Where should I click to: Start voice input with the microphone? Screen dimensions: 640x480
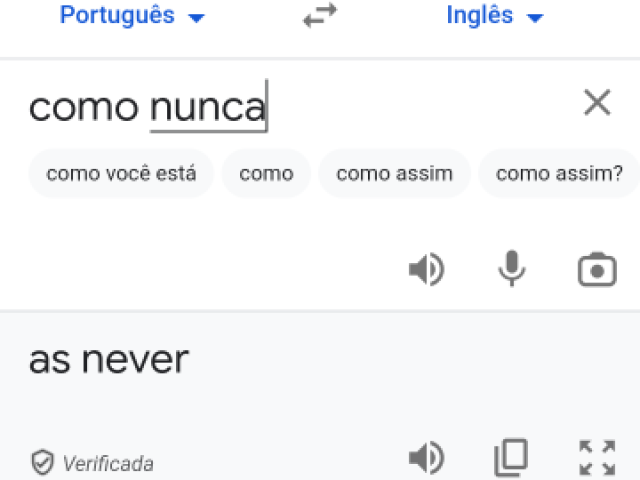(x=511, y=269)
